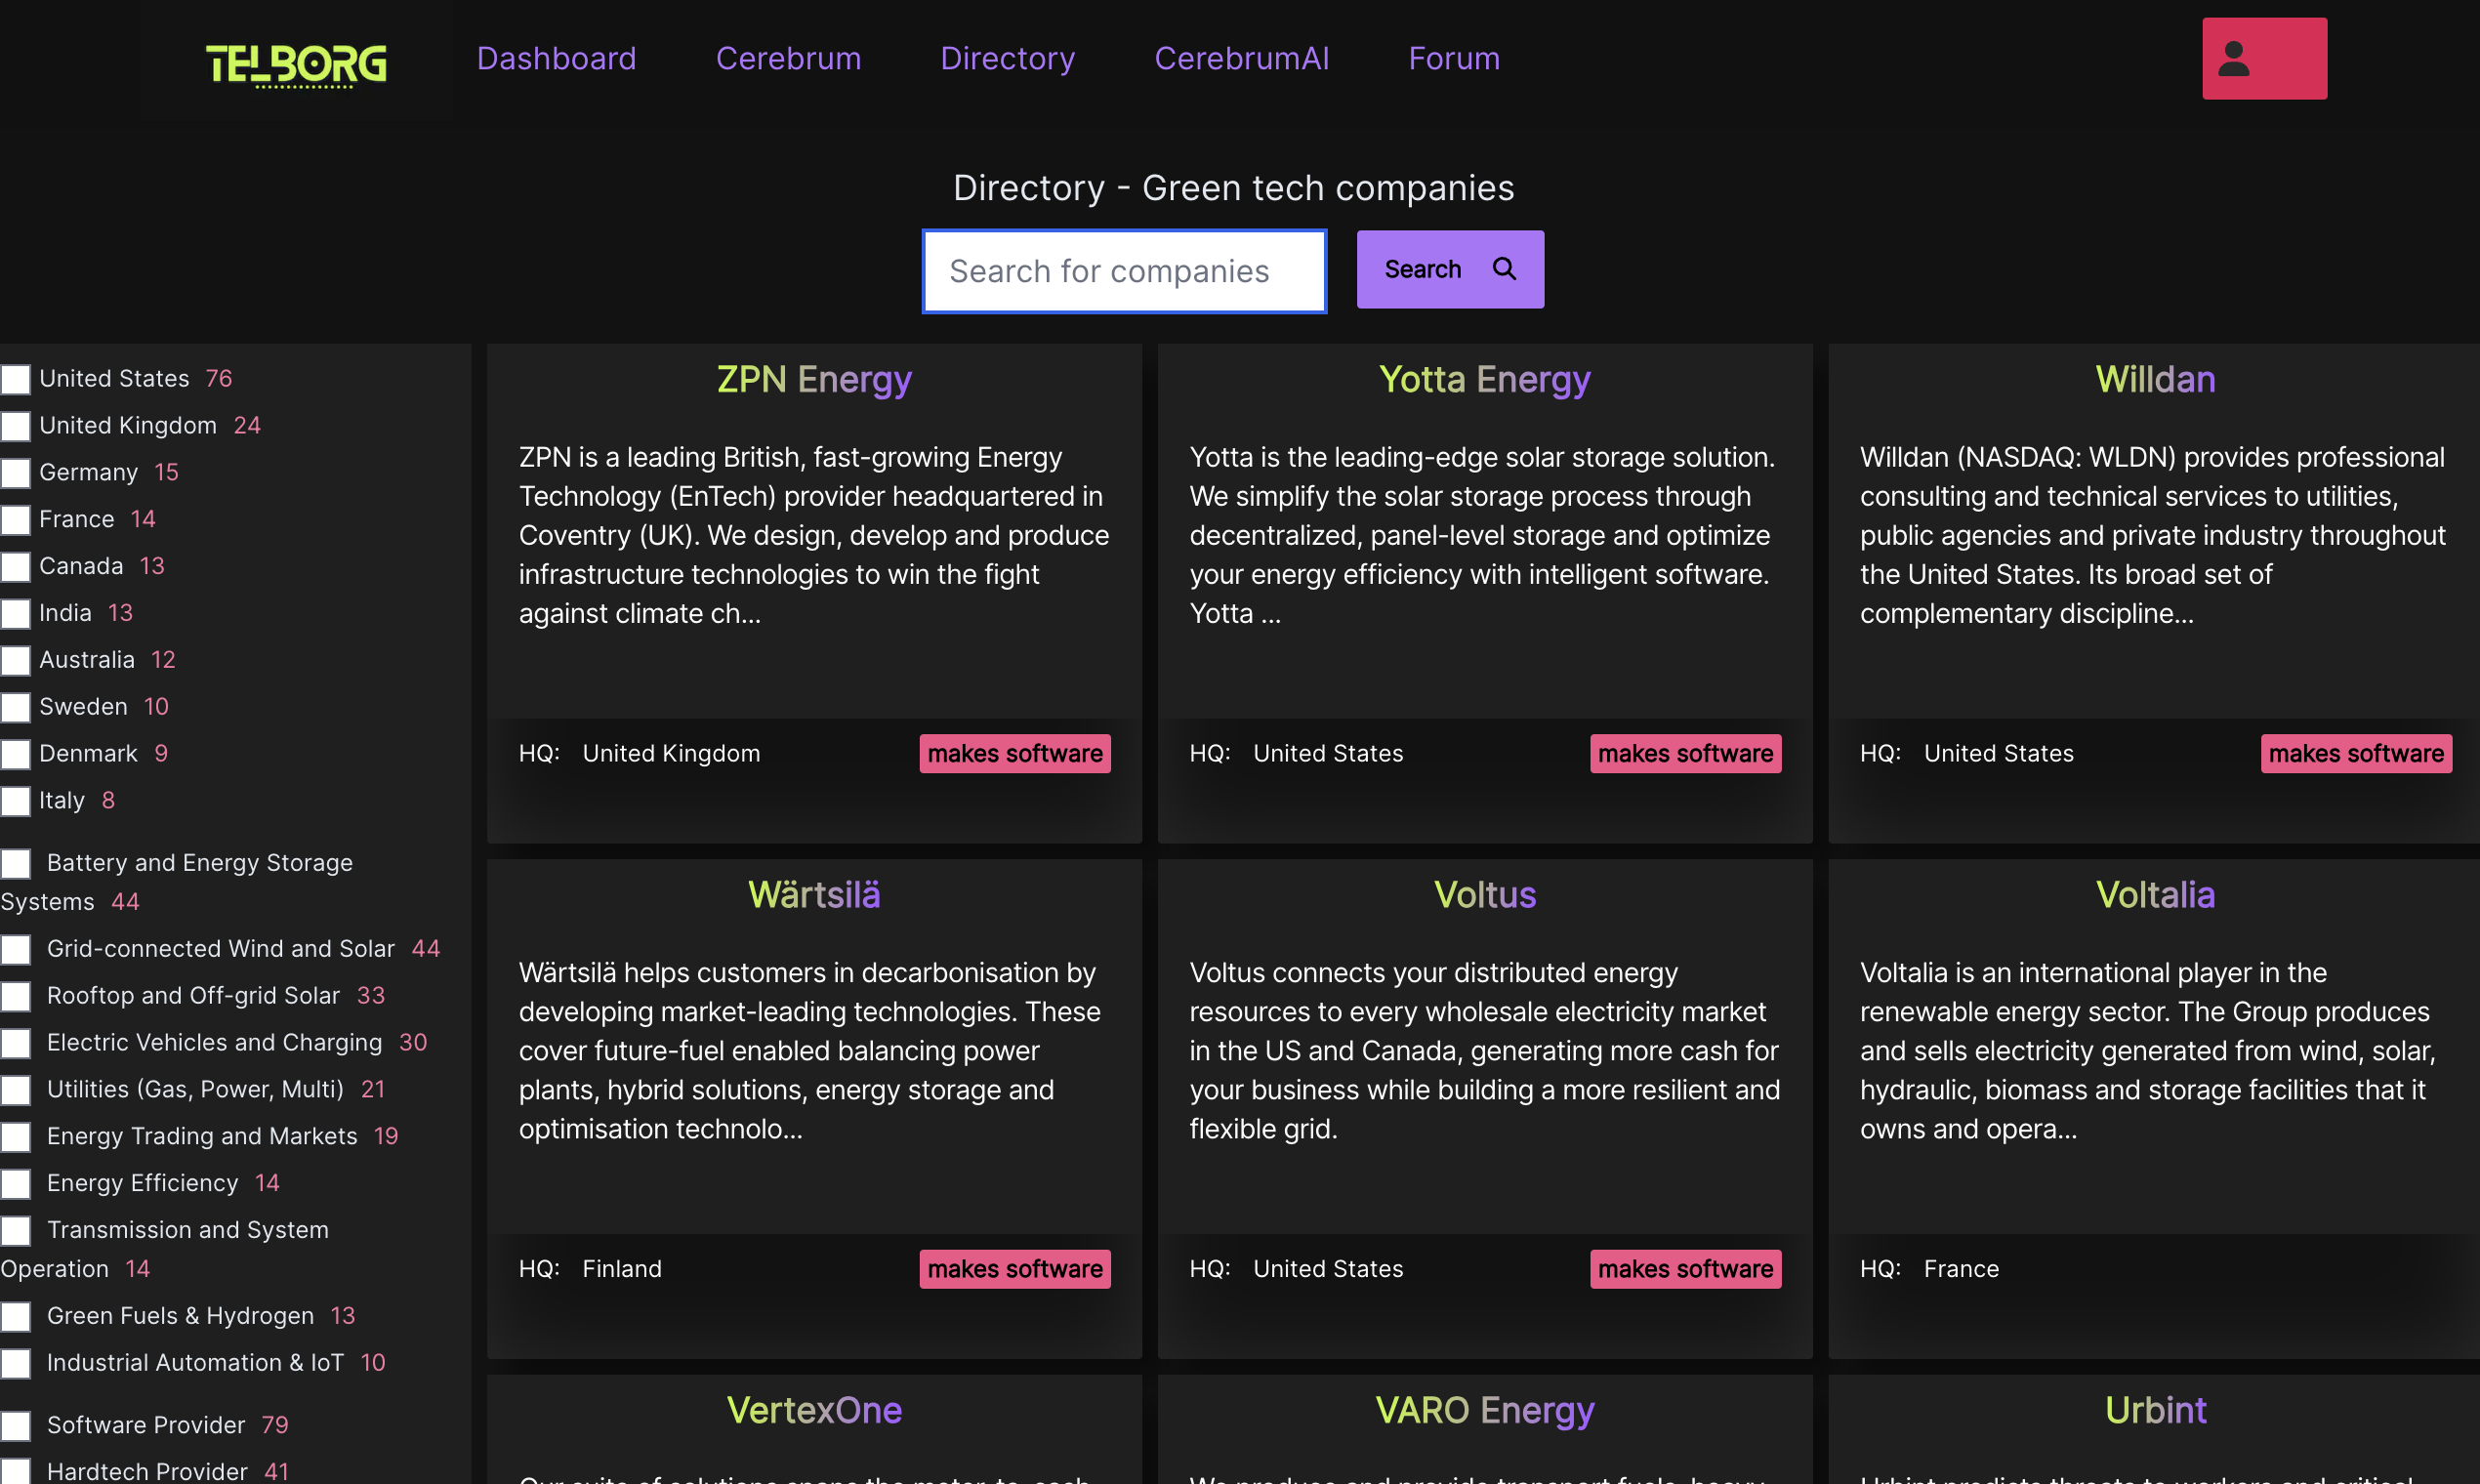2480x1484 pixels.
Task: Open the VertexOne company title
Action: pos(814,1410)
